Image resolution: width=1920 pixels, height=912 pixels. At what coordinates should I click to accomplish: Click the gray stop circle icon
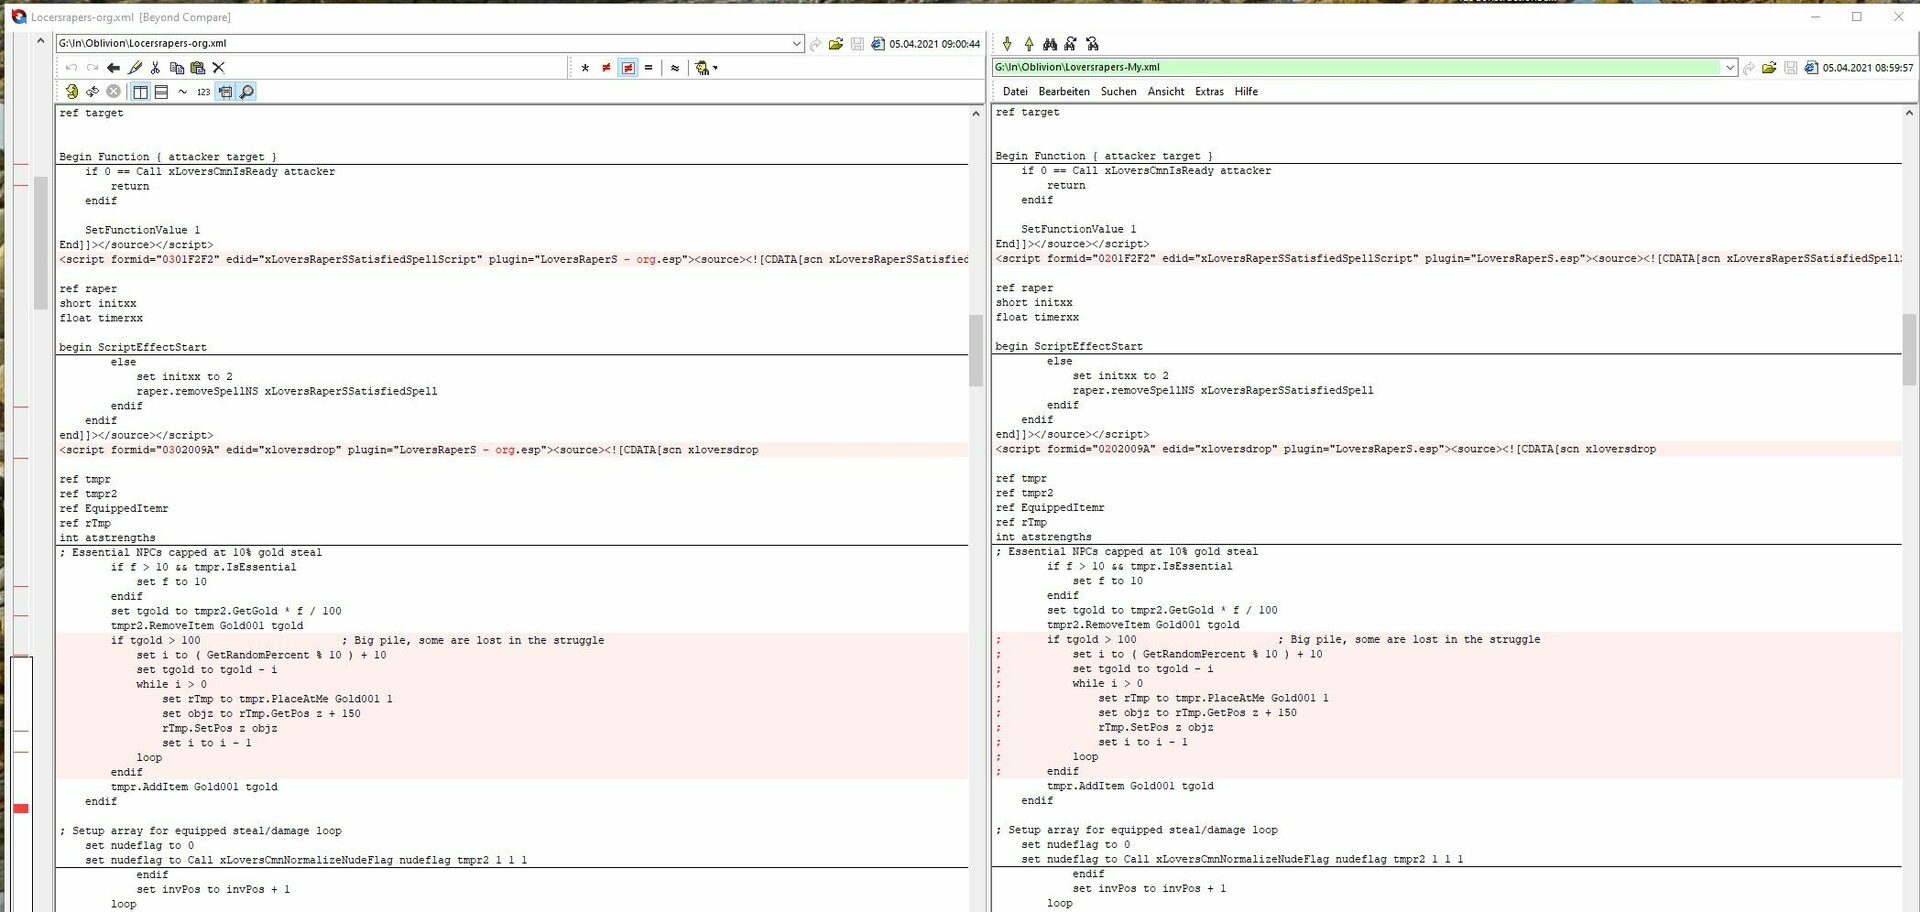[x=113, y=91]
